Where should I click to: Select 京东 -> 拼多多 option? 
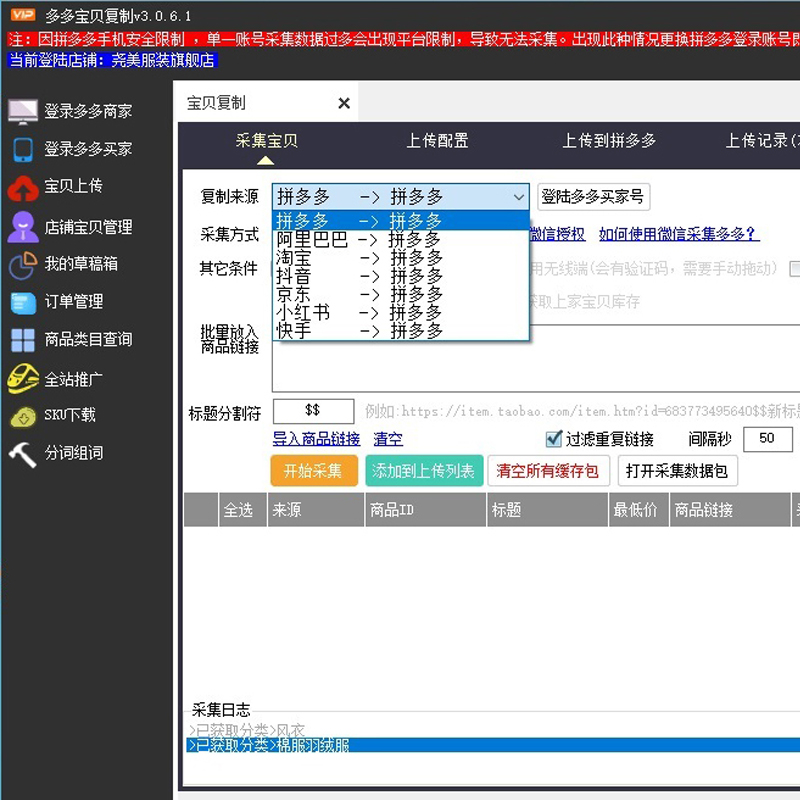pyautogui.click(x=401, y=294)
